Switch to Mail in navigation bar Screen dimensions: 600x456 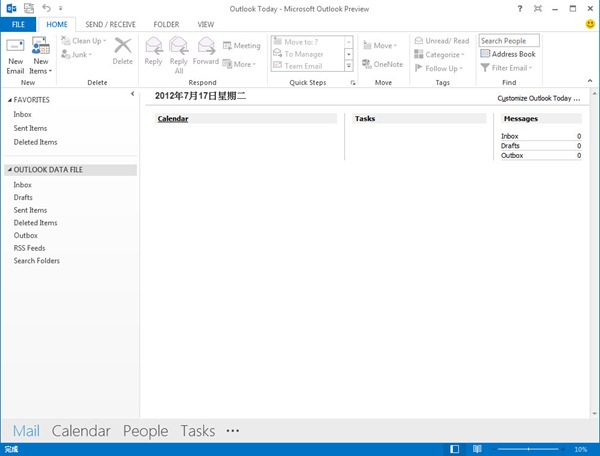point(26,431)
